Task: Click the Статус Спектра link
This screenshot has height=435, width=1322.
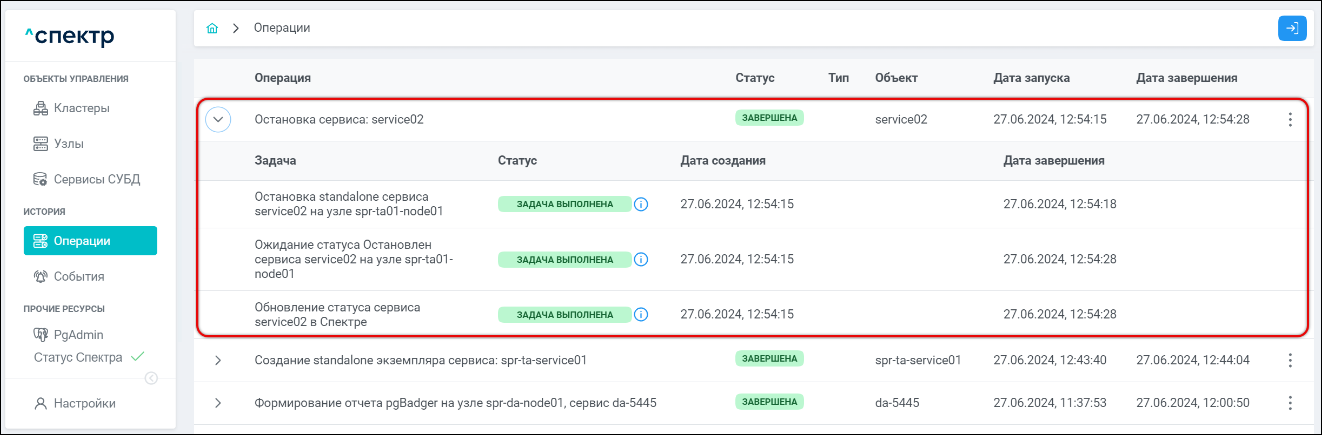Action: (x=78, y=357)
